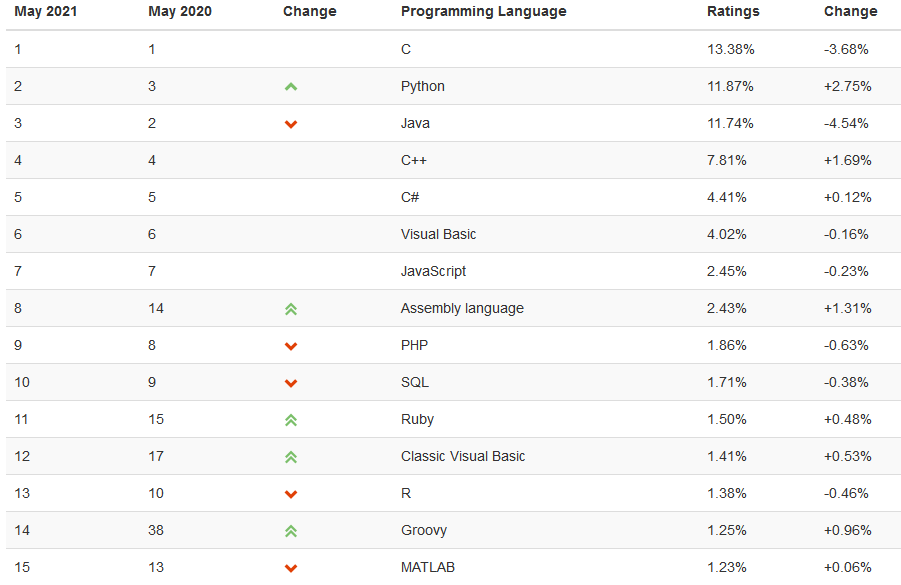Screen dimensions: 901x585
Task: Click the May 2021 column header
Action: [45, 11]
